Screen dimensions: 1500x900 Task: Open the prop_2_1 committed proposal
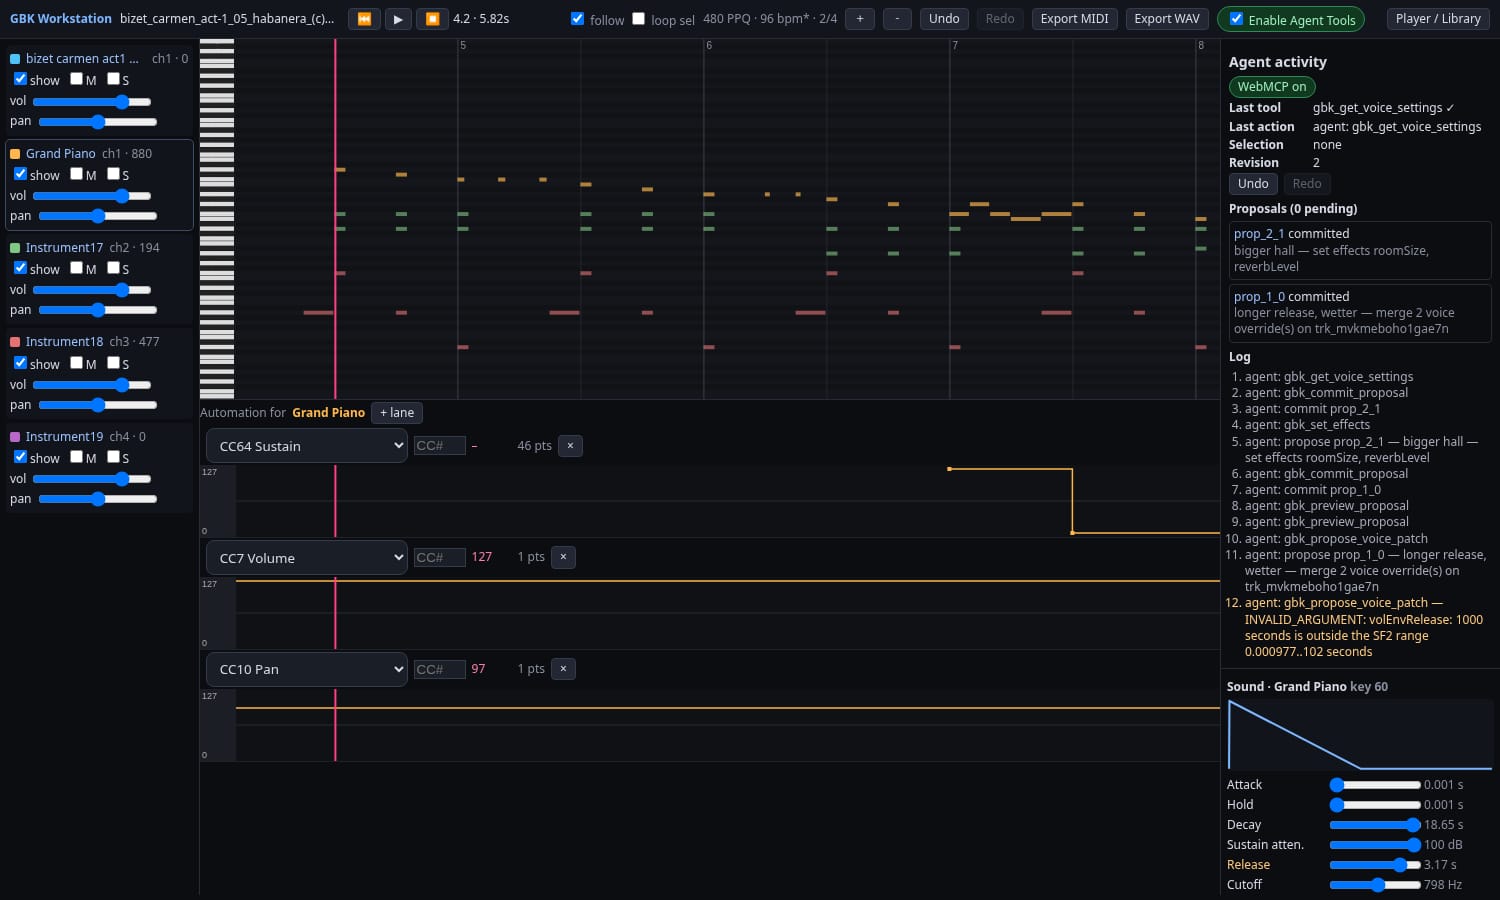point(1360,250)
